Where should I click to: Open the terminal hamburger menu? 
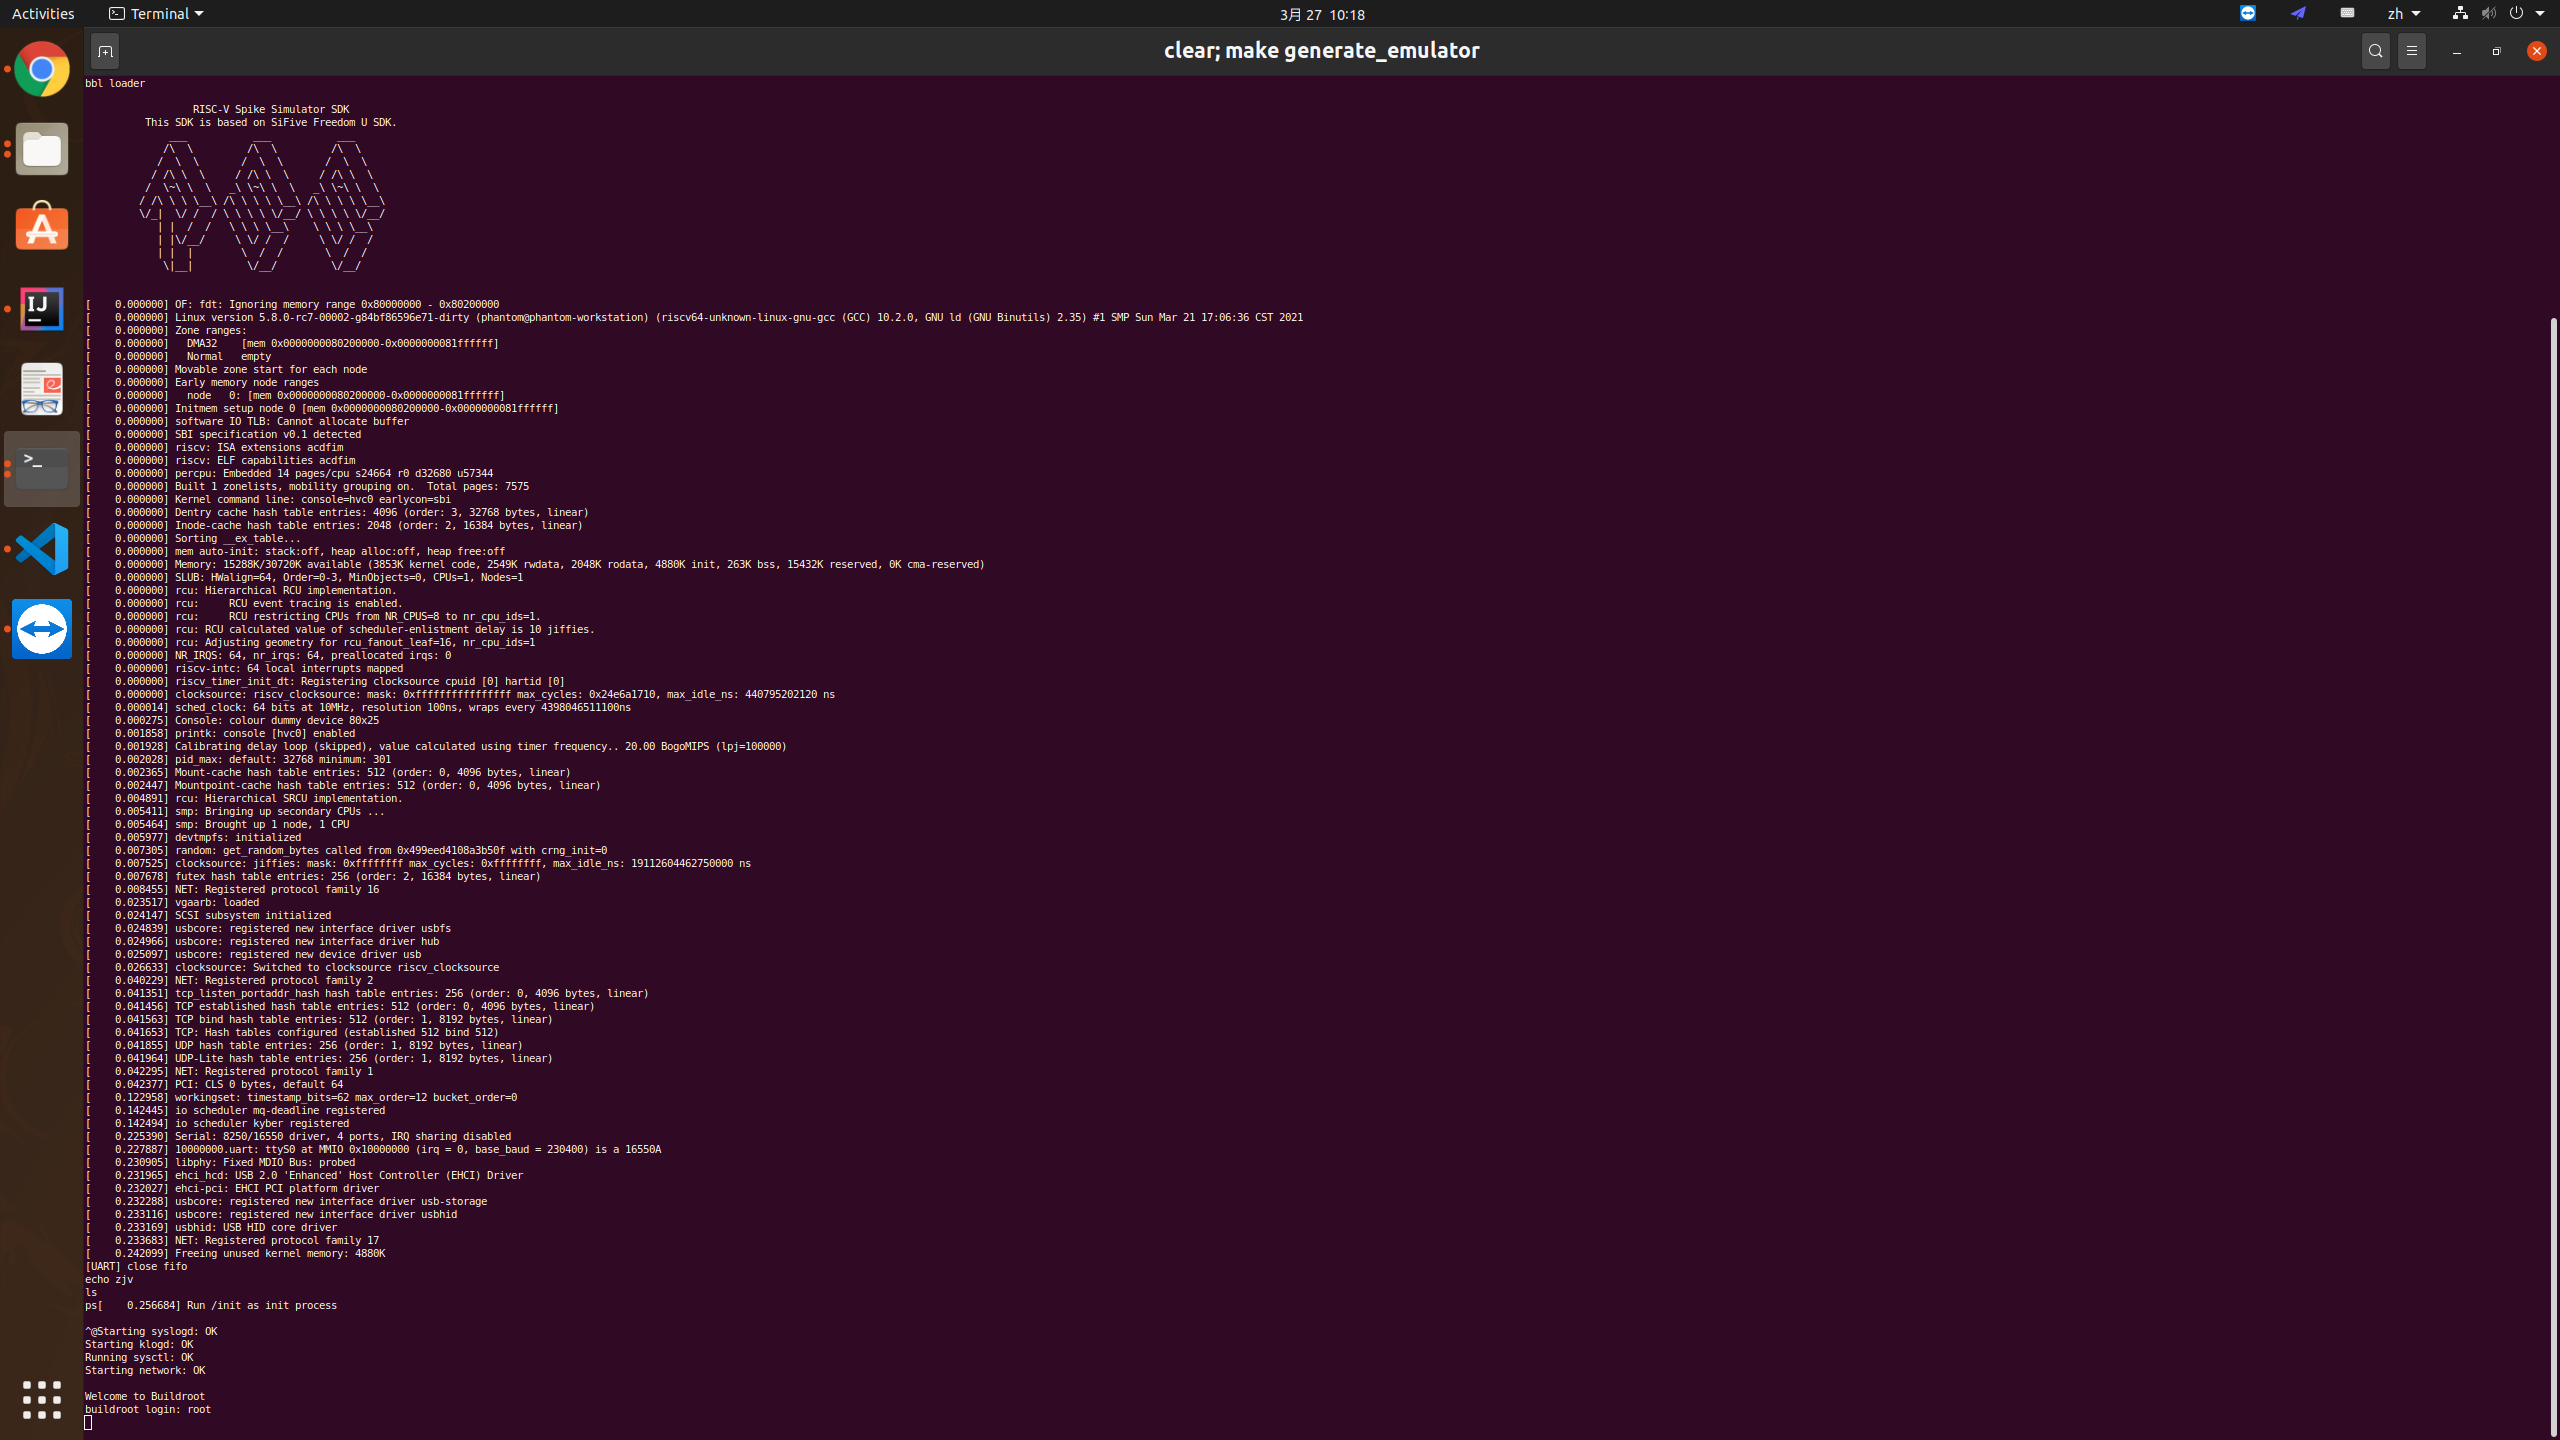point(2412,51)
